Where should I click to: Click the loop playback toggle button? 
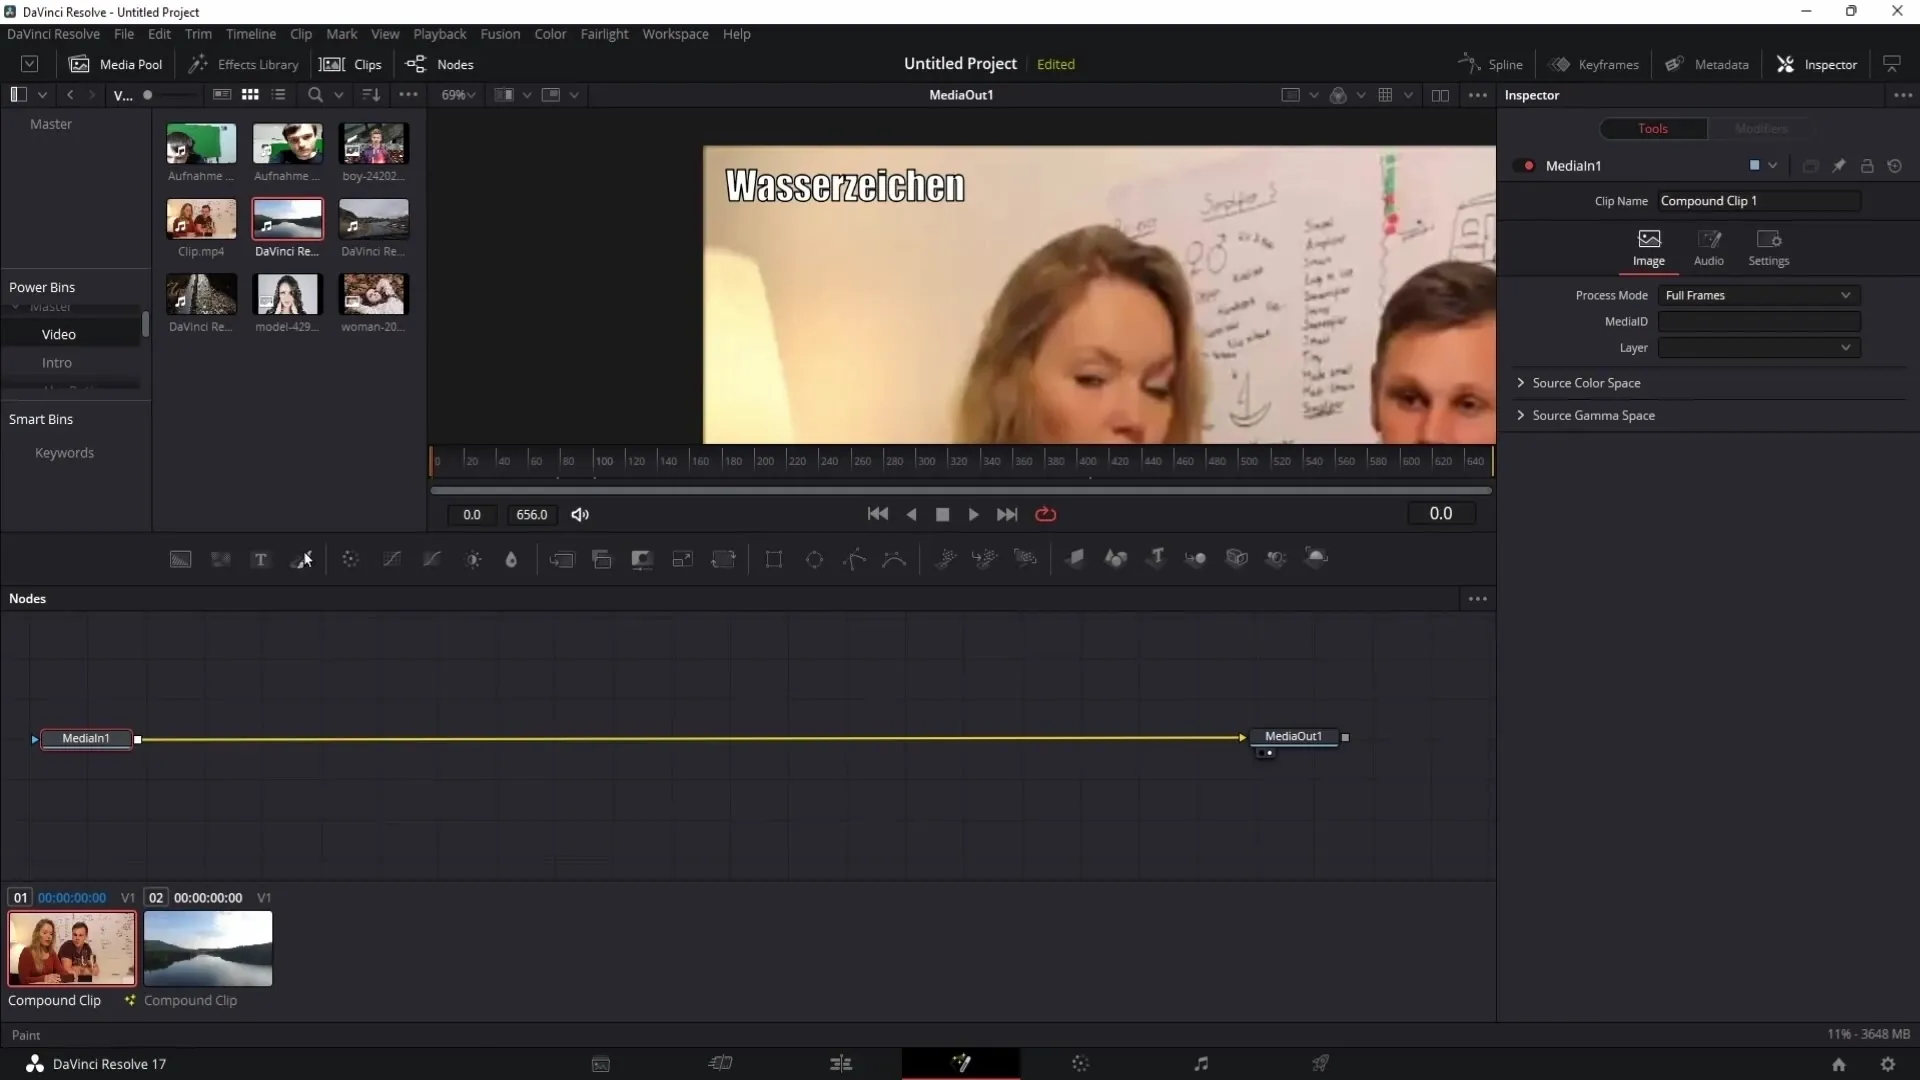click(1046, 514)
